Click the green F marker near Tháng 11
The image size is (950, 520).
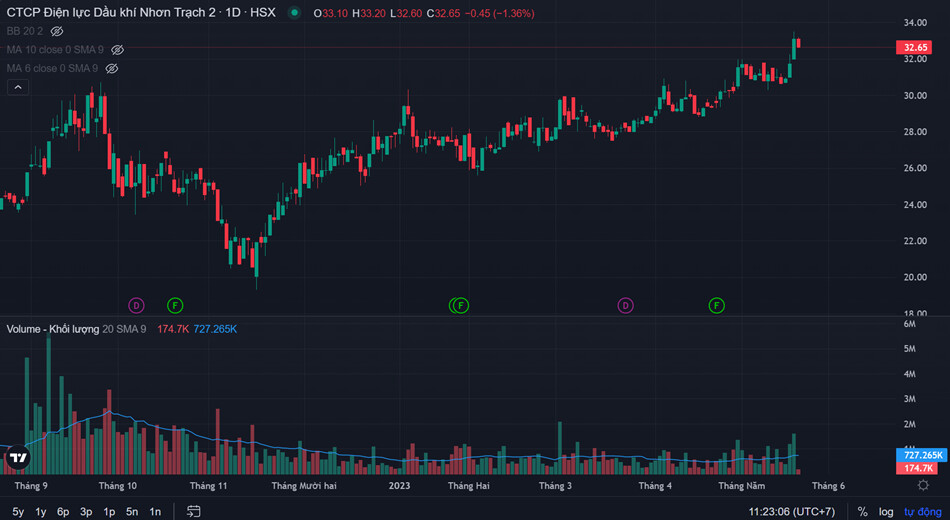175,305
